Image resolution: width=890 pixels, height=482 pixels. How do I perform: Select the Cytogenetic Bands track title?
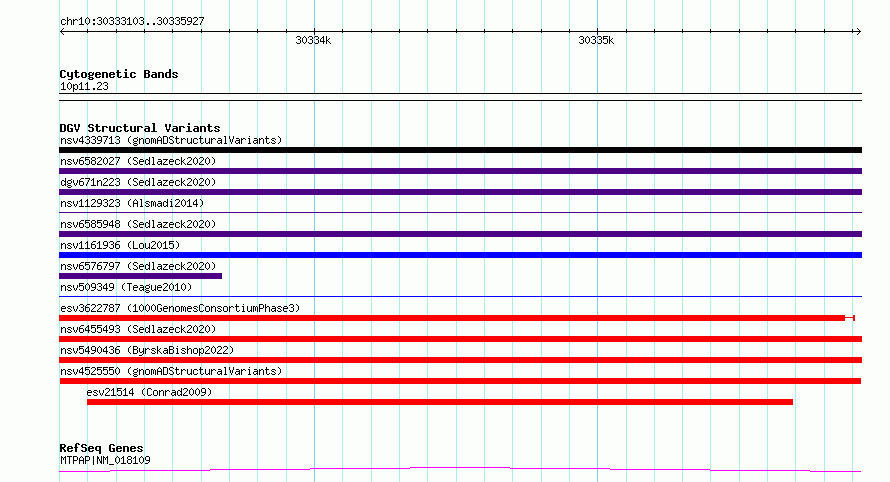click(x=119, y=74)
